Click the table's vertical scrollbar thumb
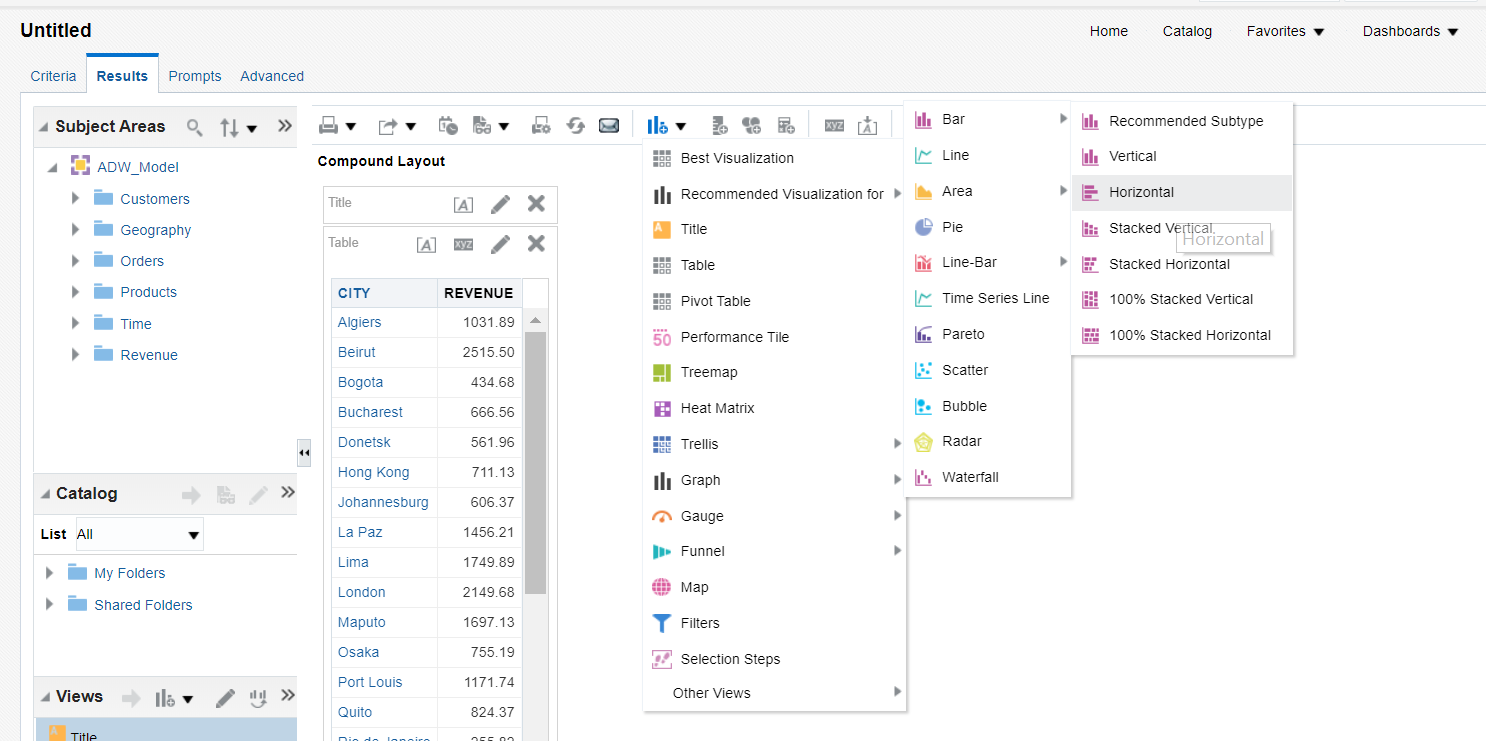 pyautogui.click(x=535, y=462)
